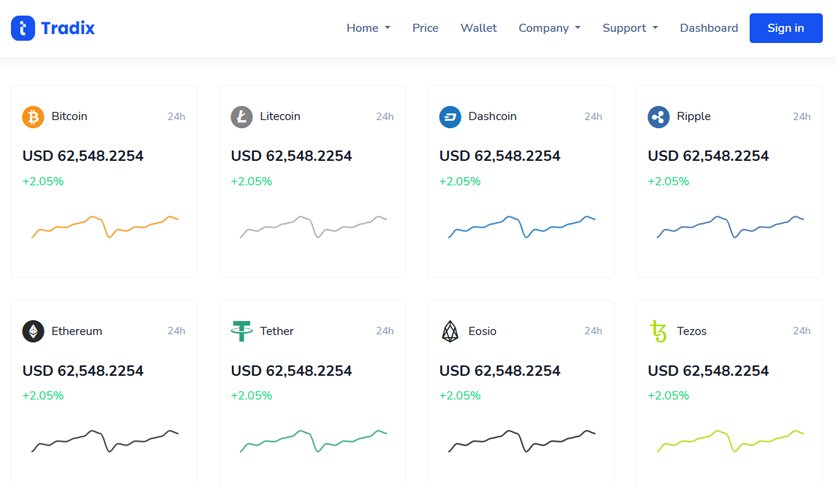Open the Wallet nav item

478,28
